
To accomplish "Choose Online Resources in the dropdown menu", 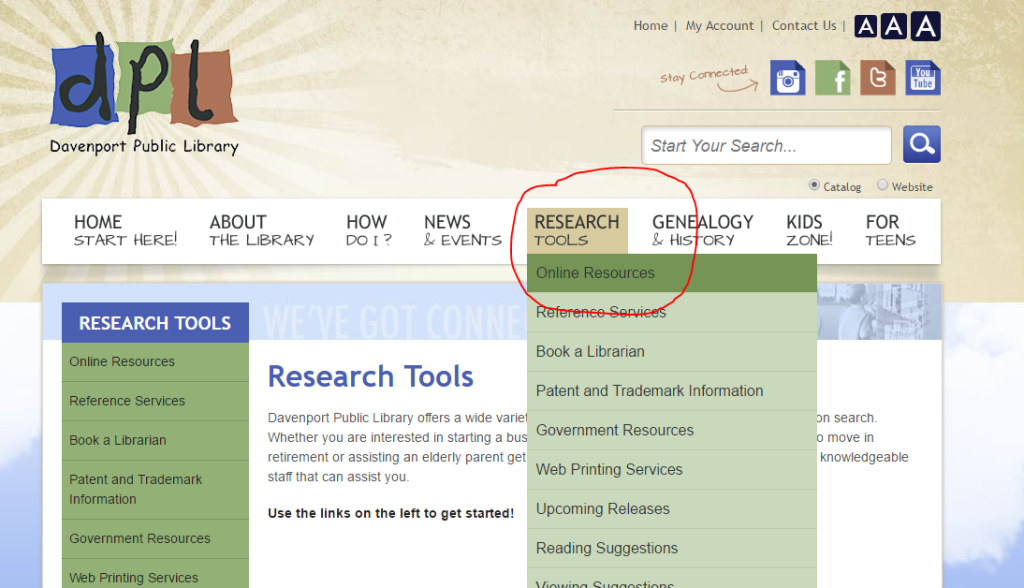I will click(x=595, y=273).
